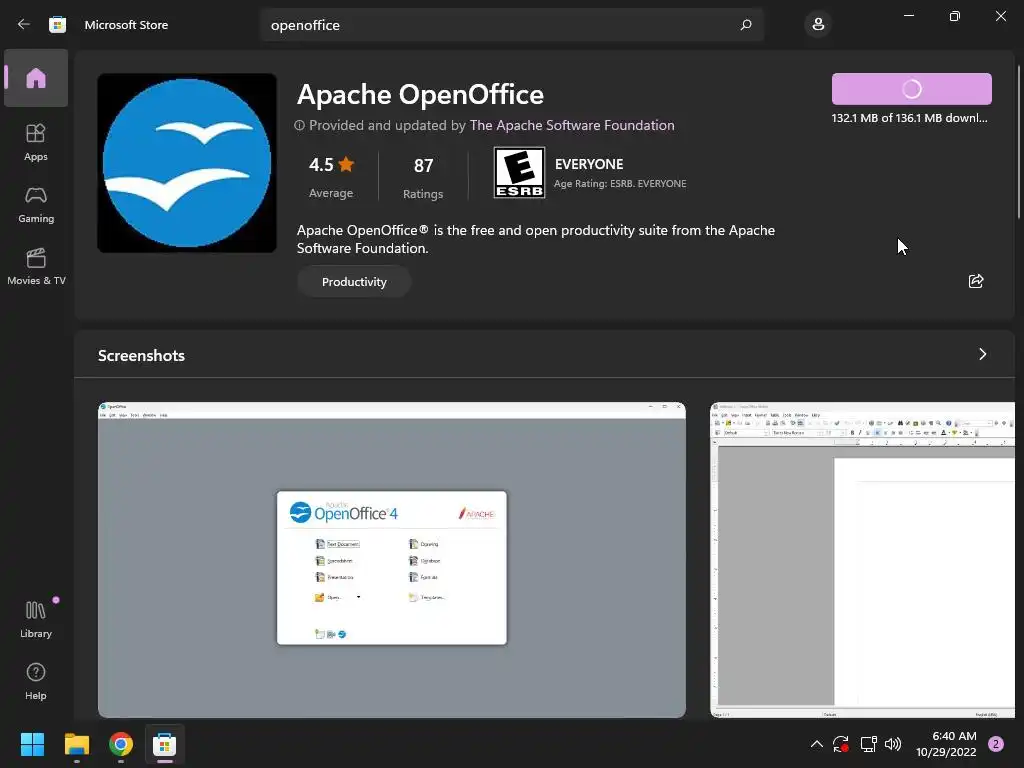Click the 132.1 MB of 136.1 MB download status

909,118
